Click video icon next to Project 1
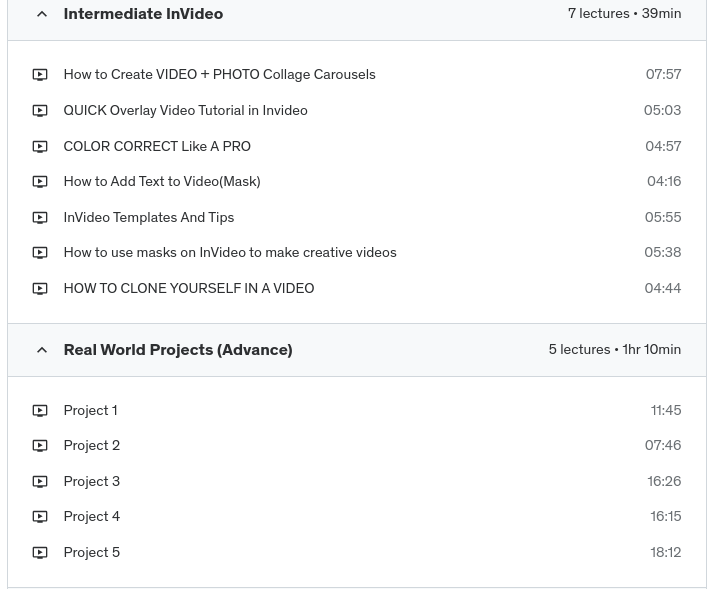Viewport: 716px width, 589px height. coord(40,411)
